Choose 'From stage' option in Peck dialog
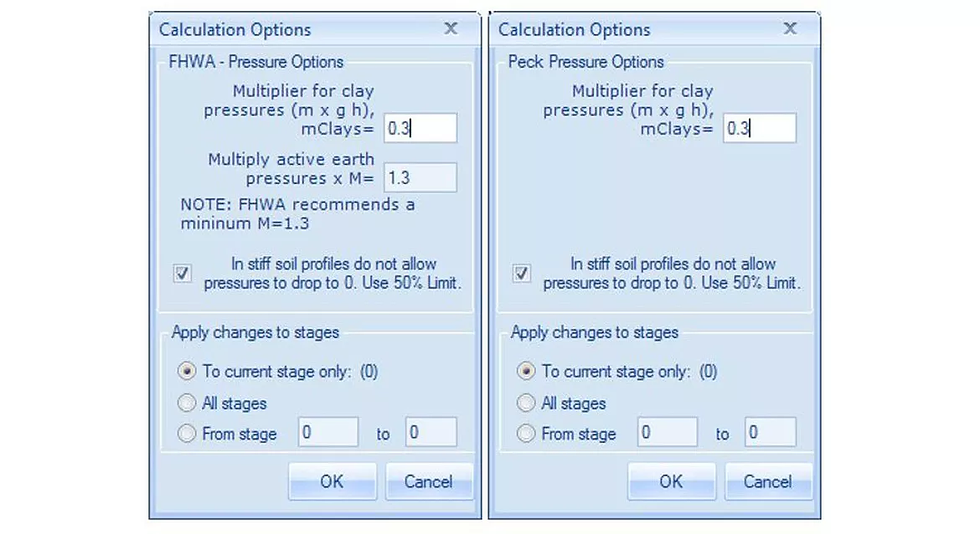This screenshot has height=534, width=980. coord(525,434)
